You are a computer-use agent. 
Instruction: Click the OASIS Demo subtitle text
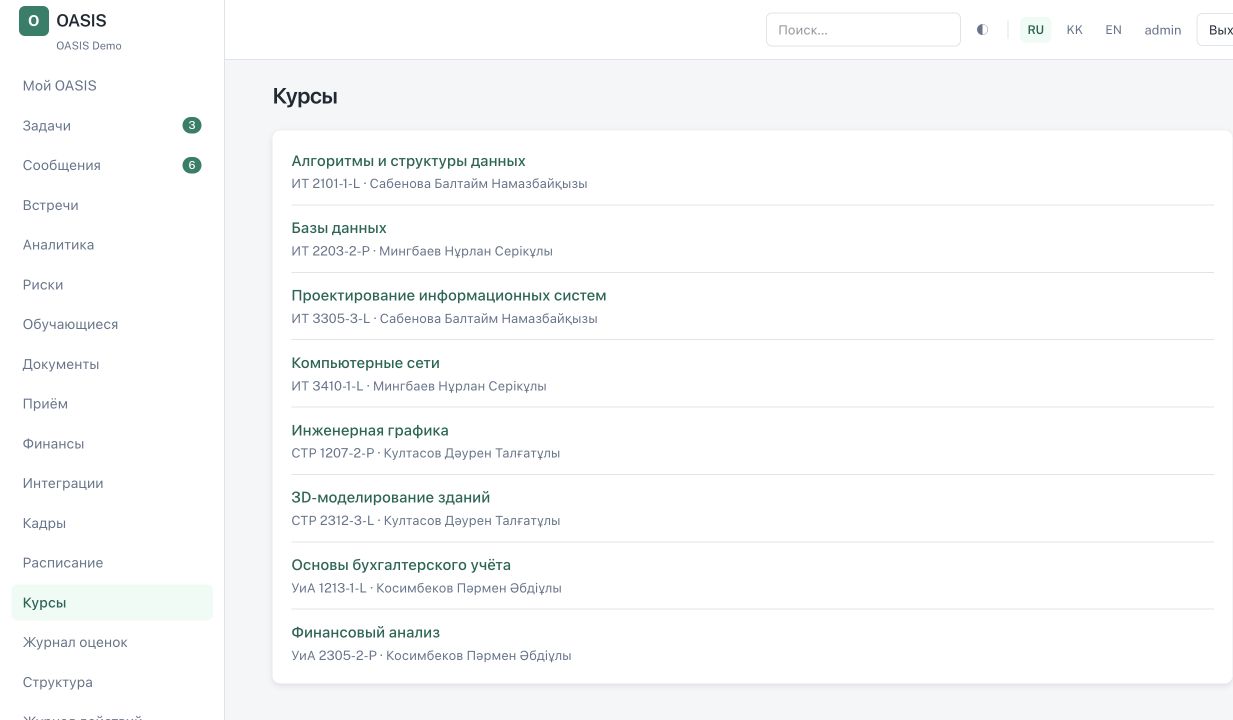coord(89,46)
